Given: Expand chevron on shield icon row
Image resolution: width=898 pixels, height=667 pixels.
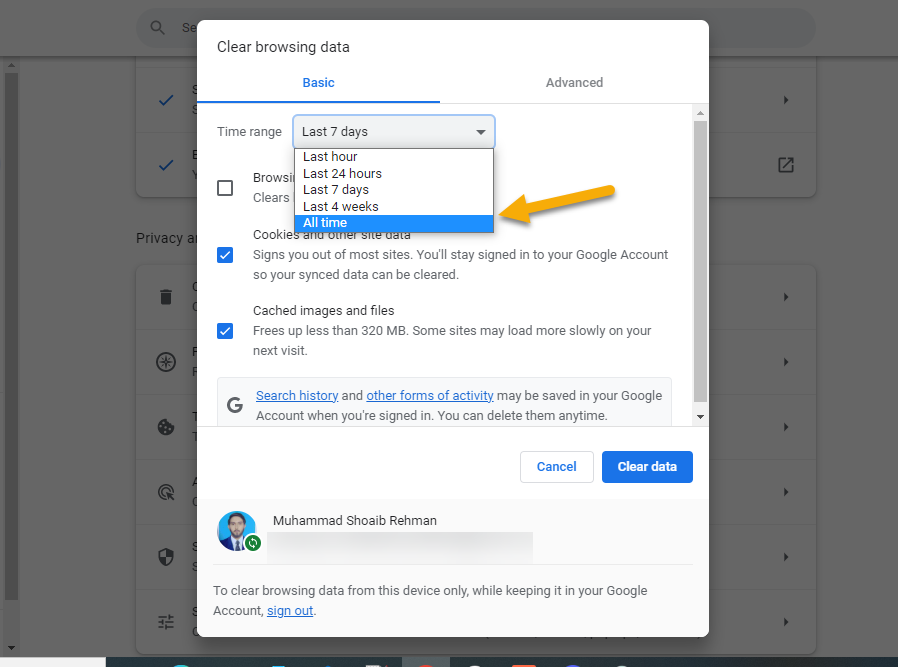Looking at the screenshot, I should point(786,557).
